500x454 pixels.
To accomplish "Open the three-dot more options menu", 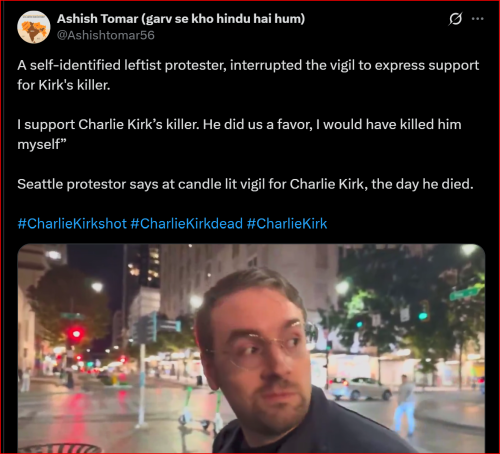I will (x=478, y=19).
